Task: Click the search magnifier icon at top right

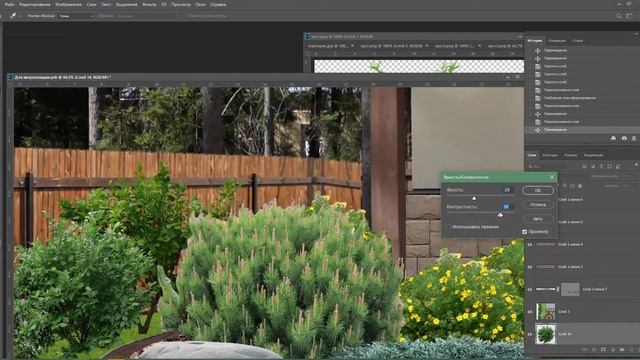Action: 619,16
